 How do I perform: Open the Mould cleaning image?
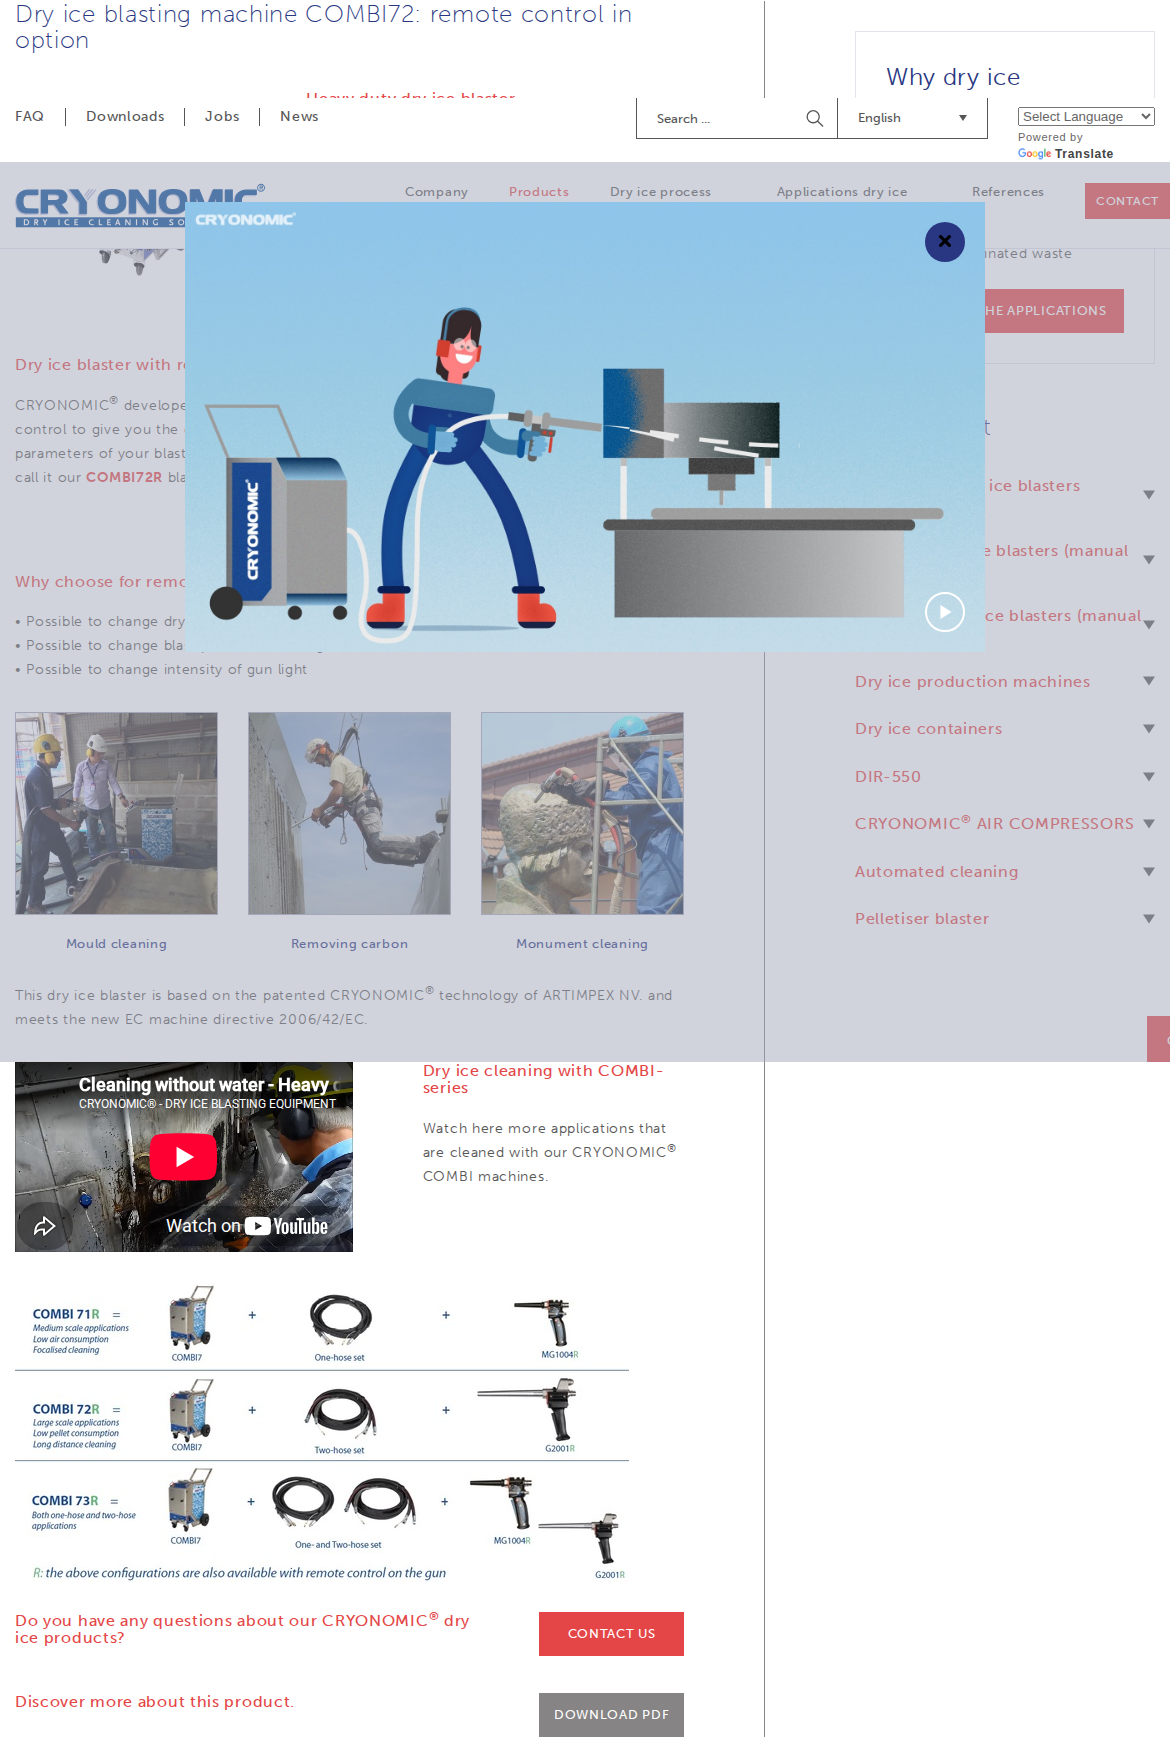pos(116,813)
